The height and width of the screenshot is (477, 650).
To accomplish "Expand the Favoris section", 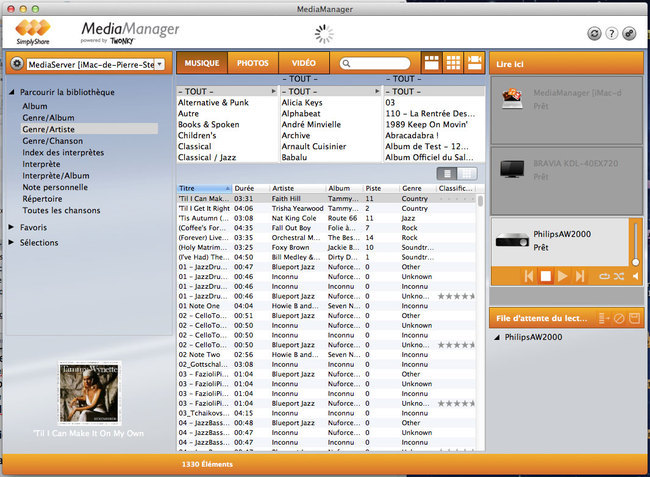I will [x=12, y=227].
